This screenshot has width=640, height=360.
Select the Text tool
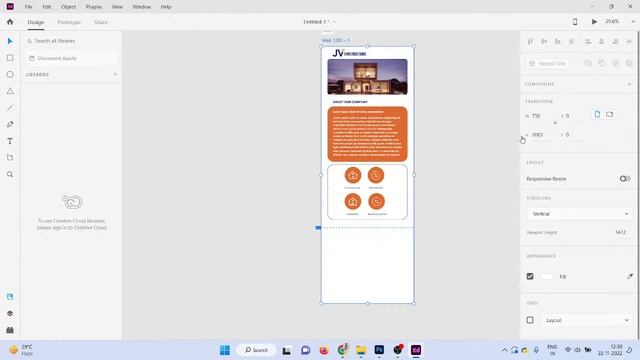pyautogui.click(x=10, y=141)
